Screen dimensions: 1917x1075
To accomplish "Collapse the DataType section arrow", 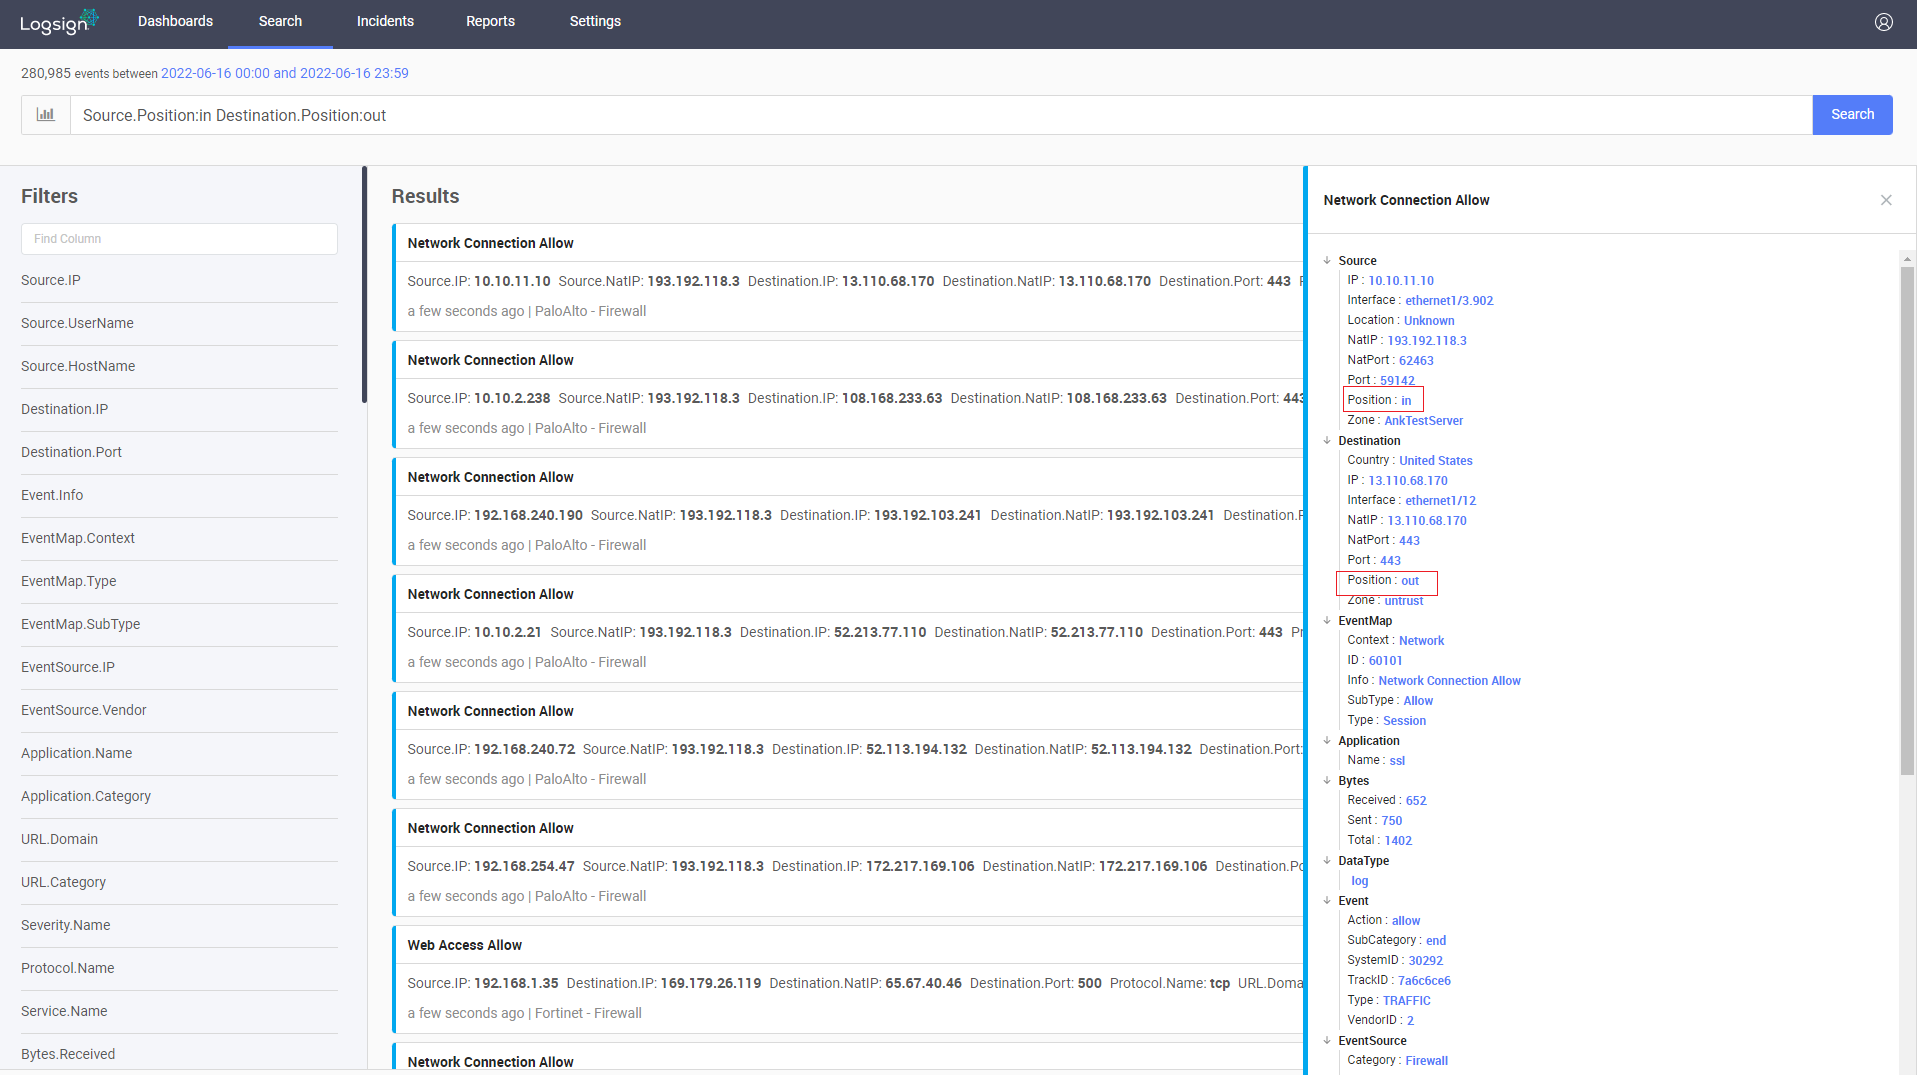I will coord(1327,860).
